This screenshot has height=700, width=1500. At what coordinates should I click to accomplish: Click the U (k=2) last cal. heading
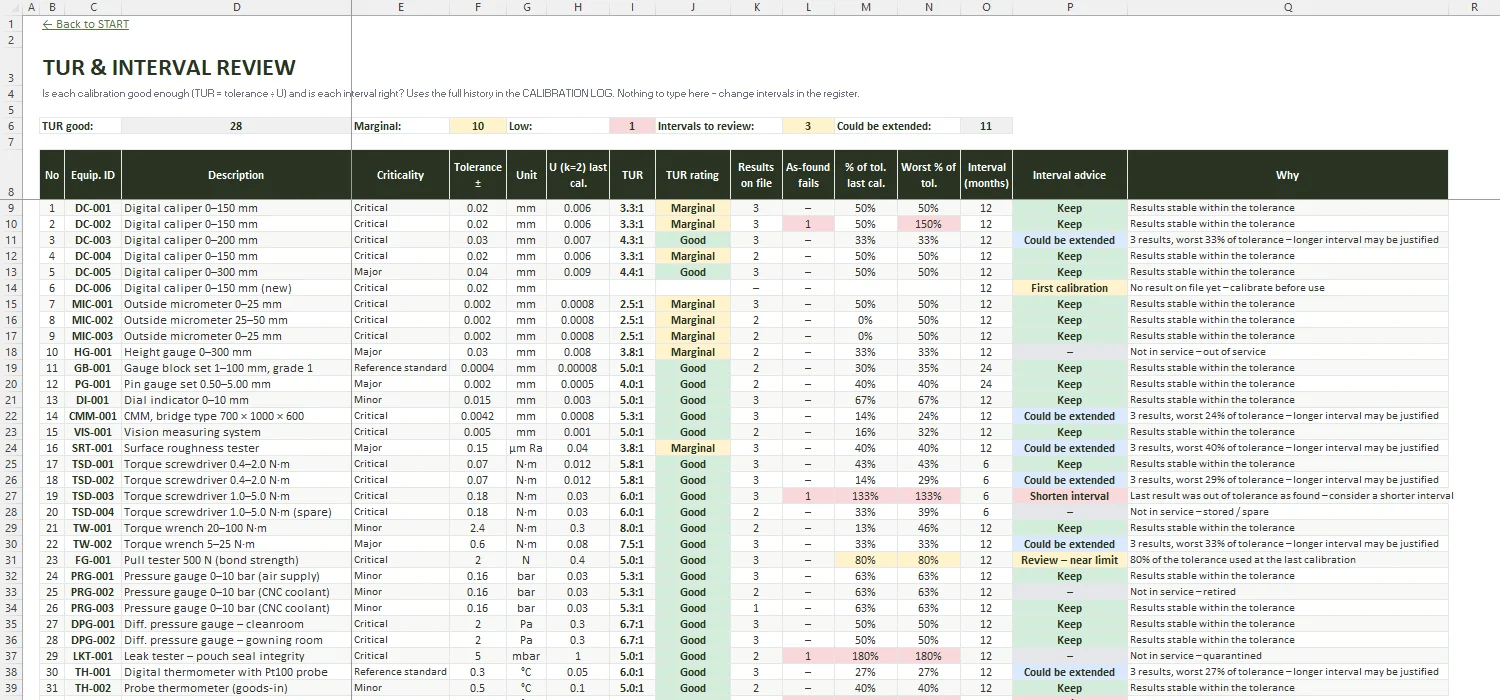point(578,175)
